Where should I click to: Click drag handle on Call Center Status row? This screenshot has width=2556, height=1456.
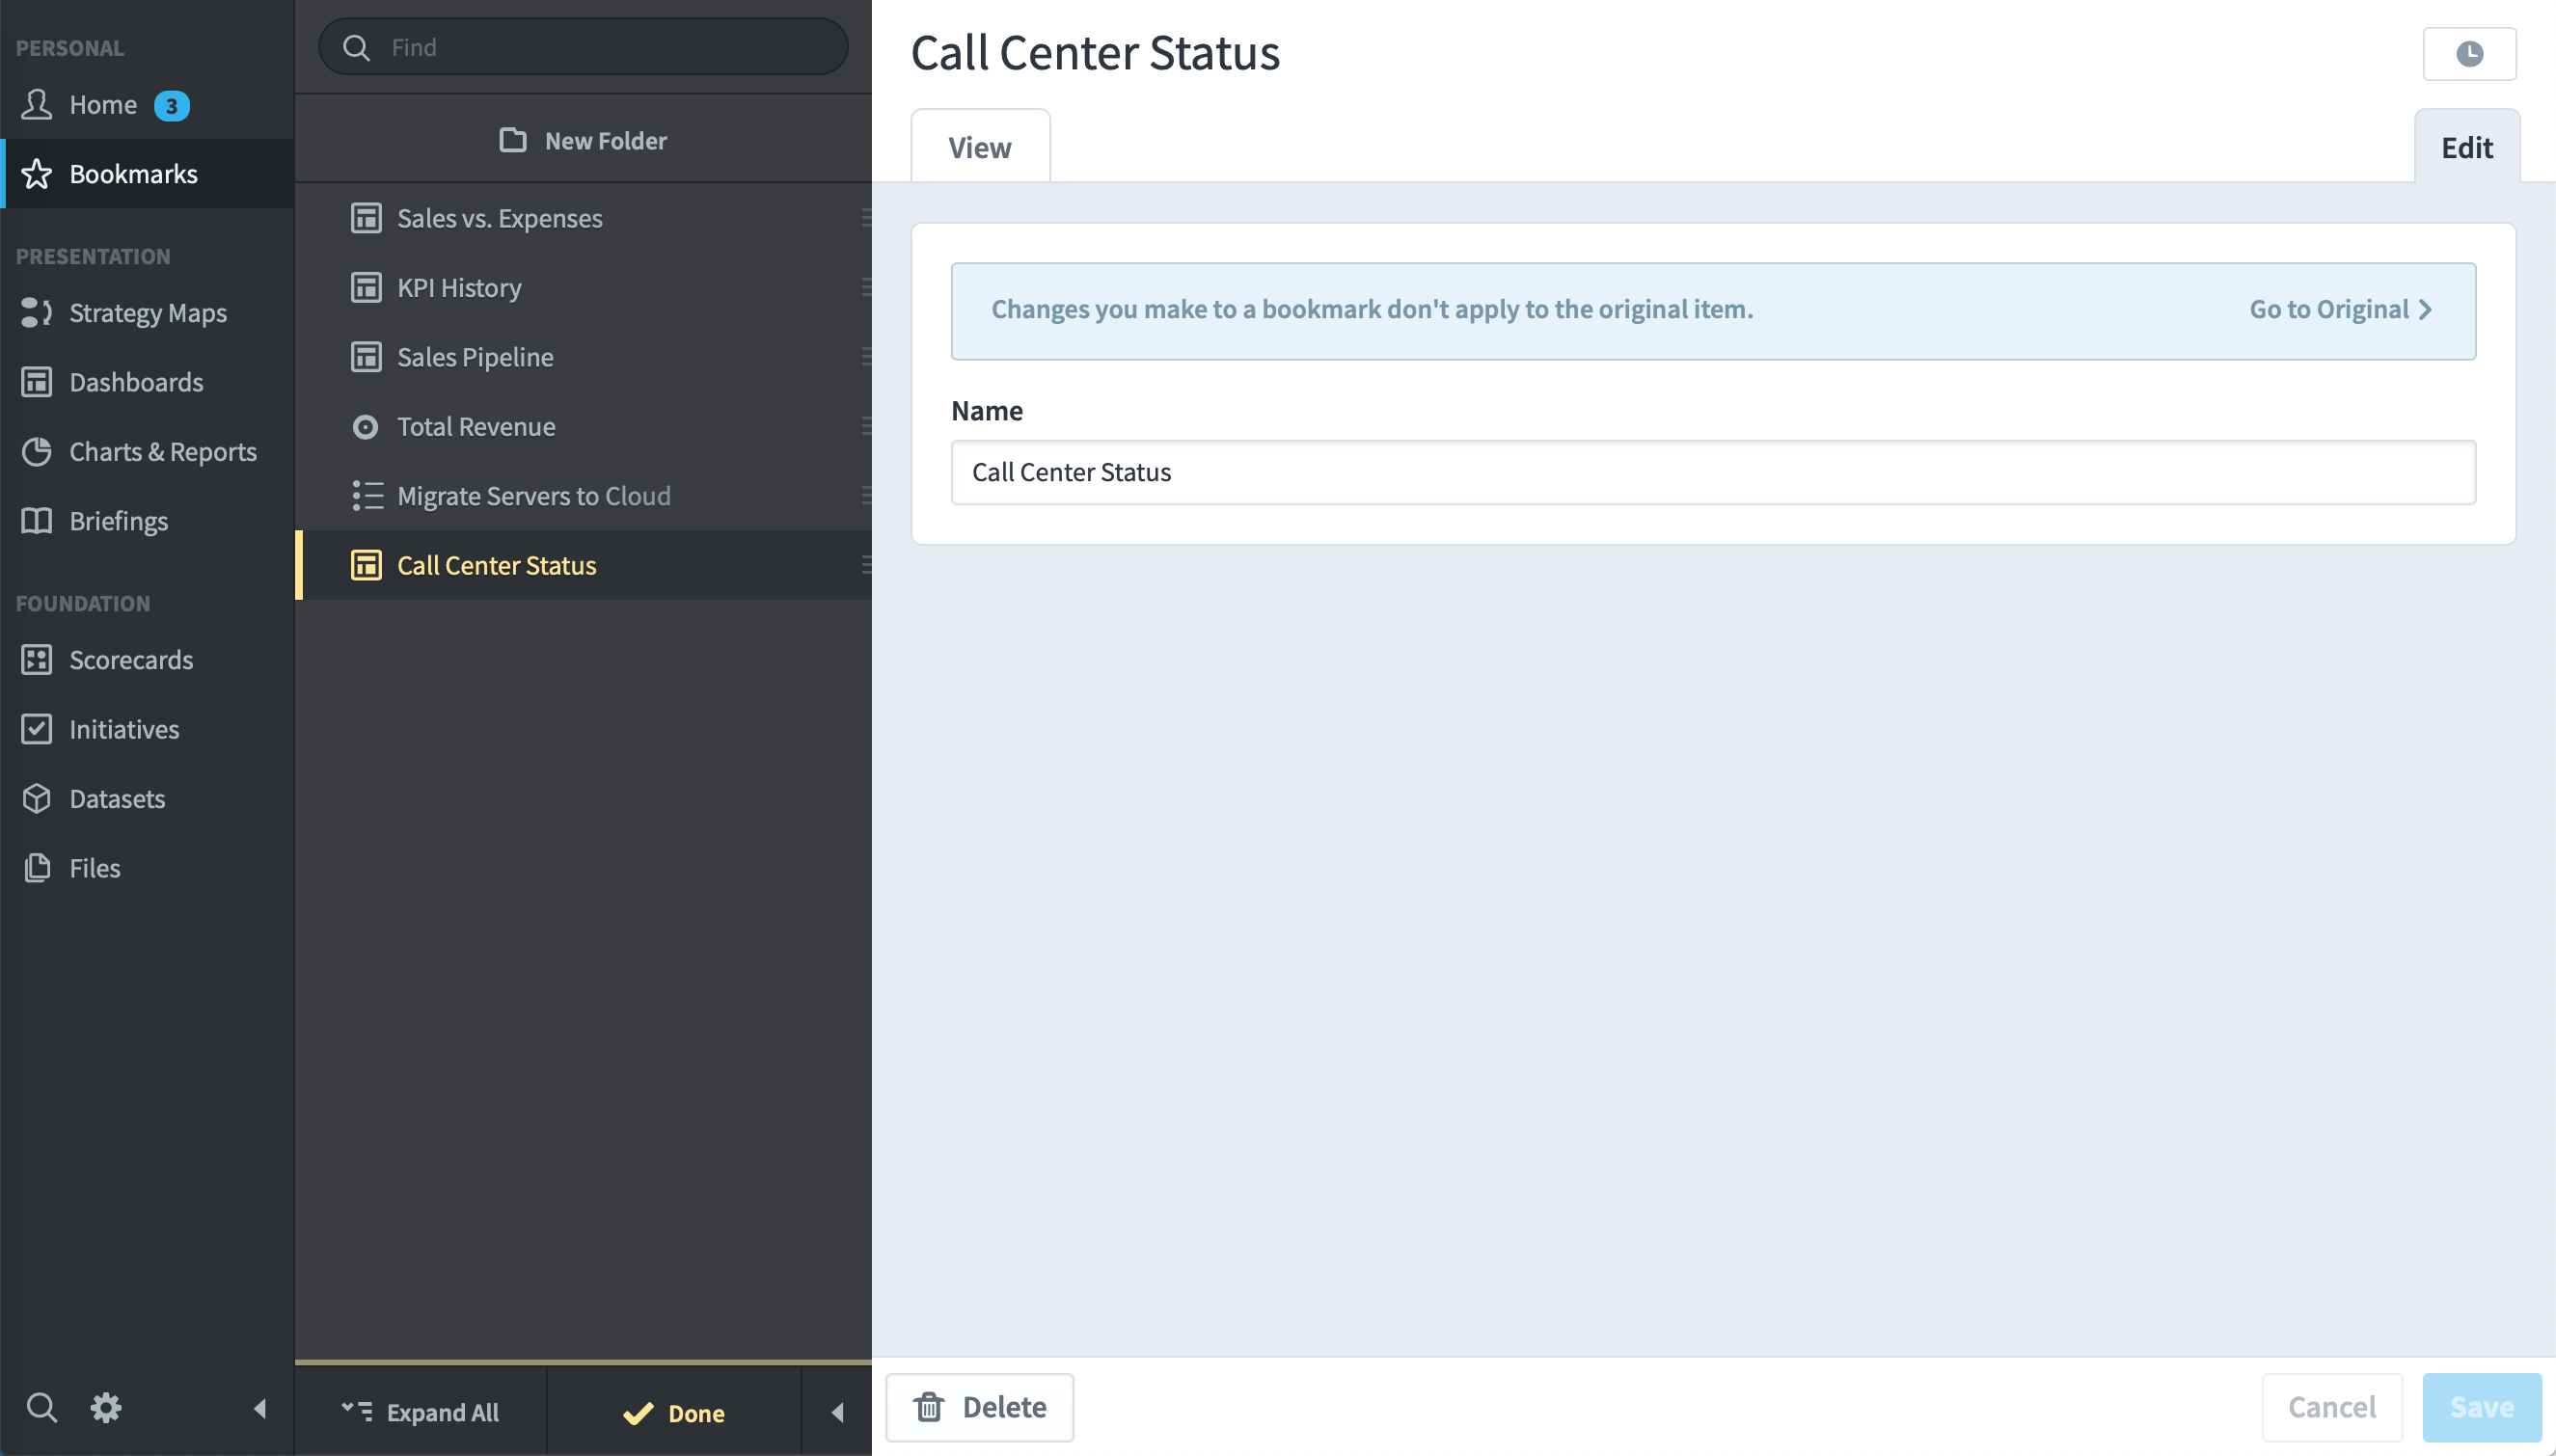866,565
